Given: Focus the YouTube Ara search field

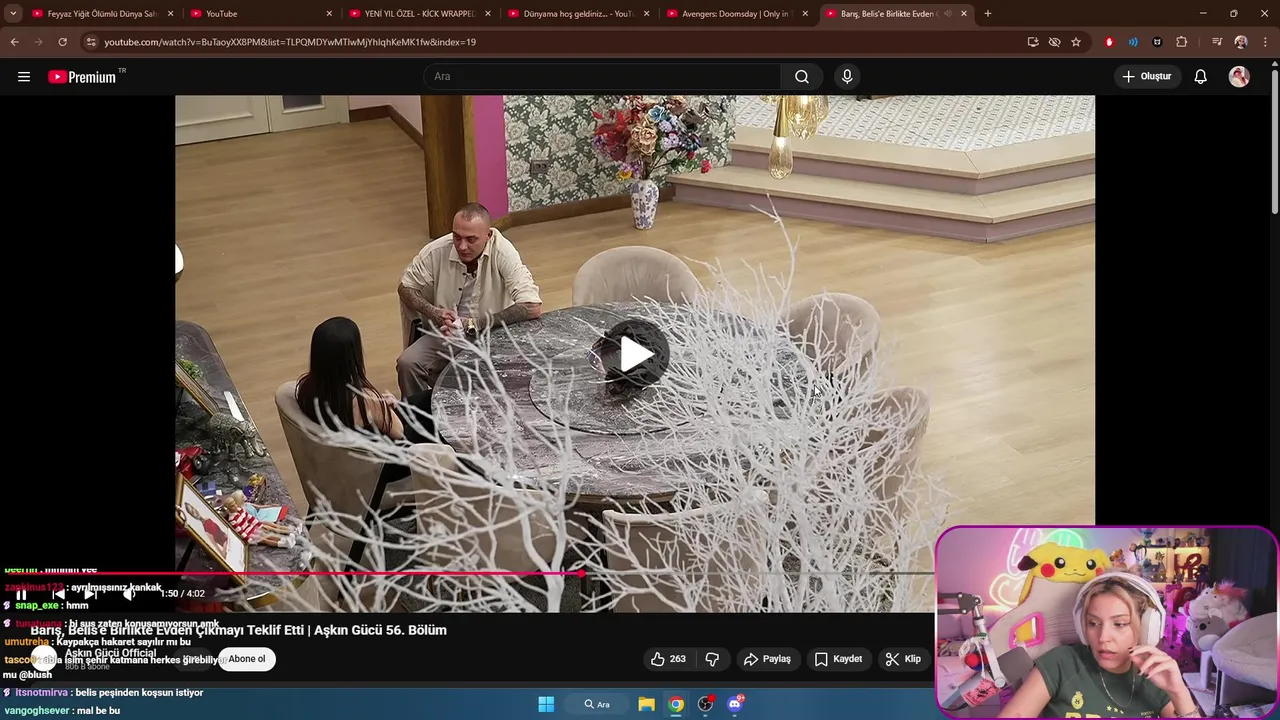Looking at the screenshot, I should click(x=602, y=77).
